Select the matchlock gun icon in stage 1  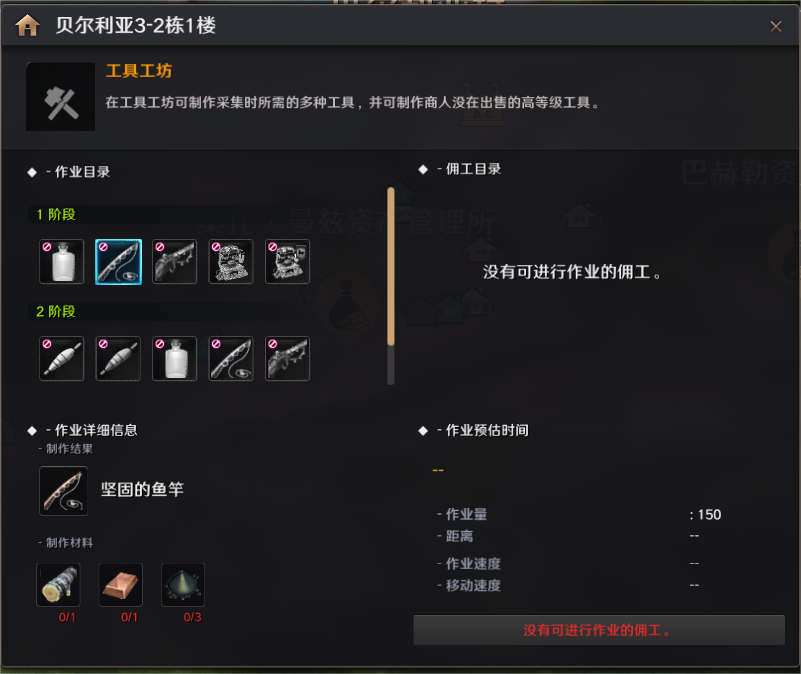[x=174, y=261]
